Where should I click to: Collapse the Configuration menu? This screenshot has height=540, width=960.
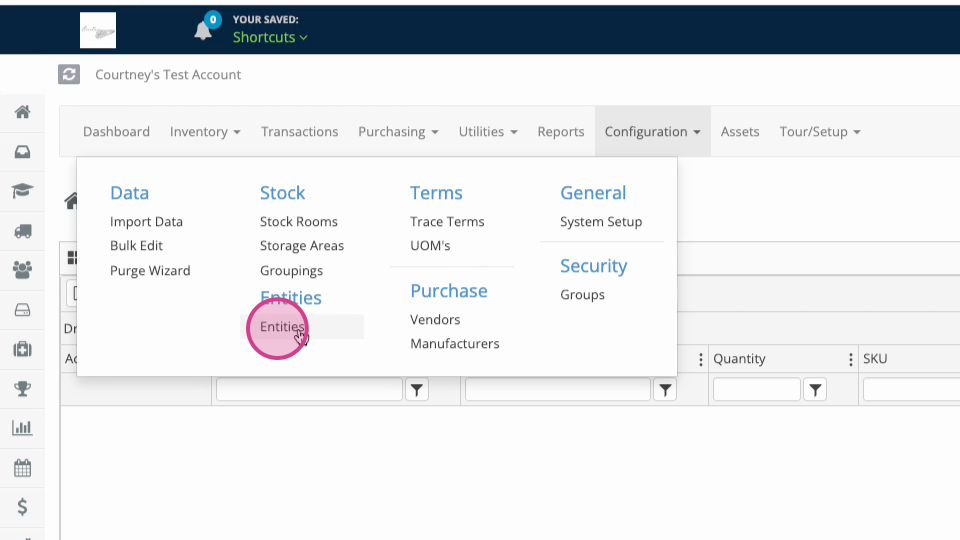[653, 132]
